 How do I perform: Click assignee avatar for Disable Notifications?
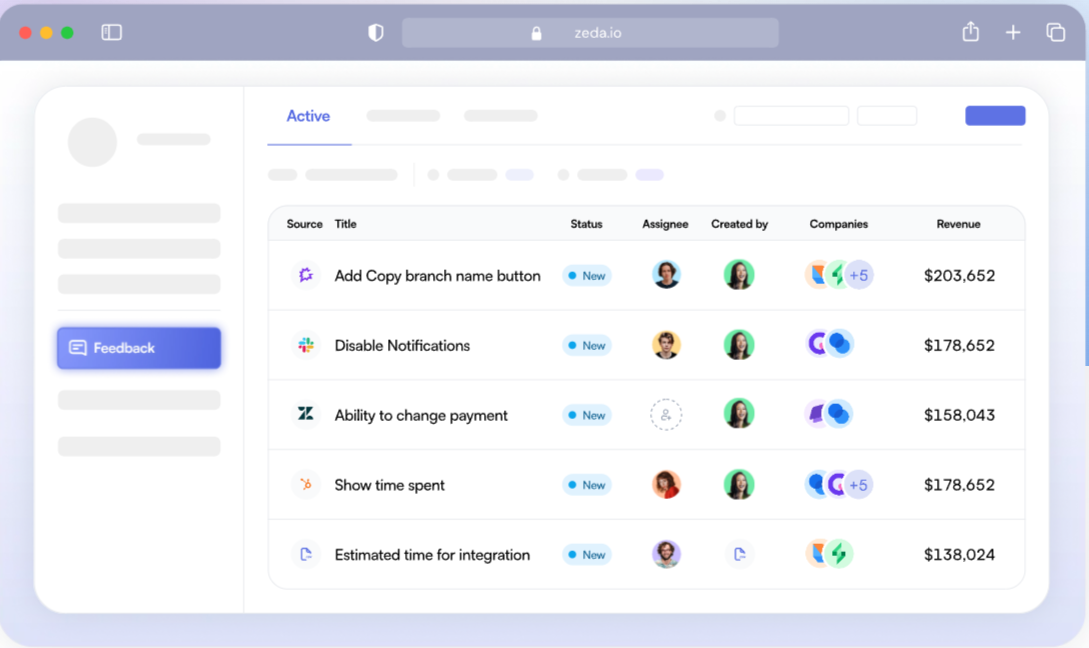point(666,344)
